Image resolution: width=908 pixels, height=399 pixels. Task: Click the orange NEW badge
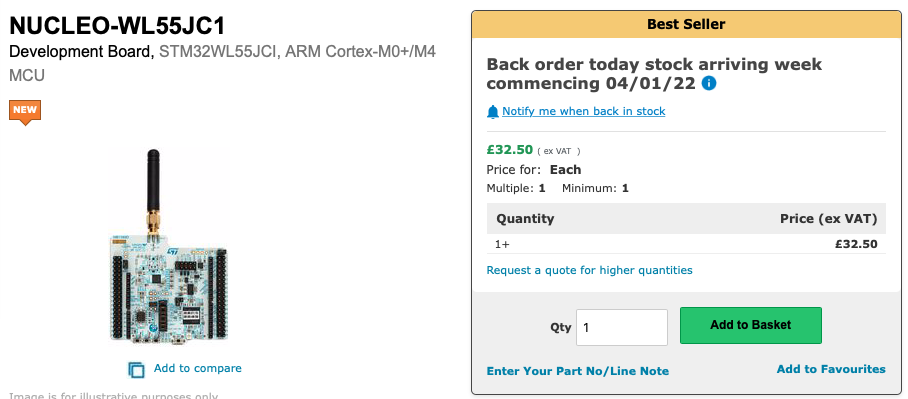[25, 112]
